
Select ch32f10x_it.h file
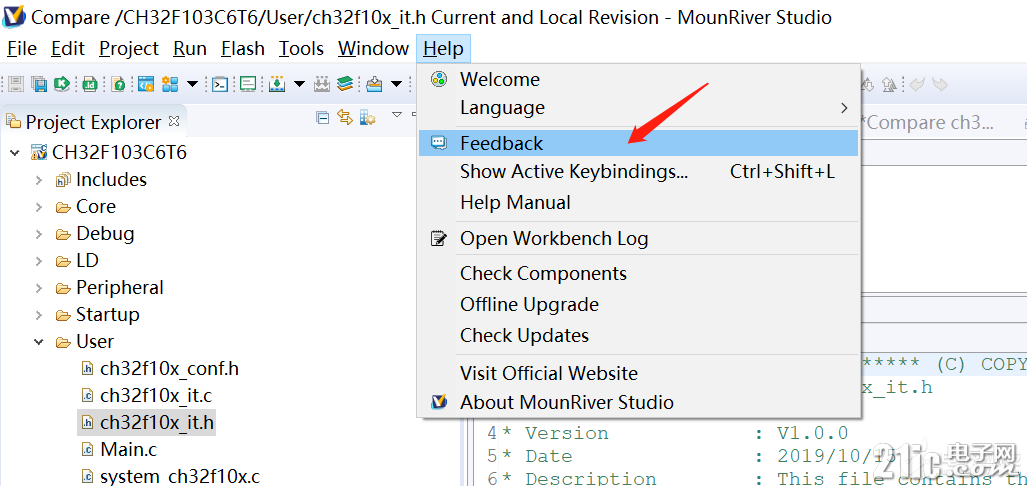coord(147,423)
